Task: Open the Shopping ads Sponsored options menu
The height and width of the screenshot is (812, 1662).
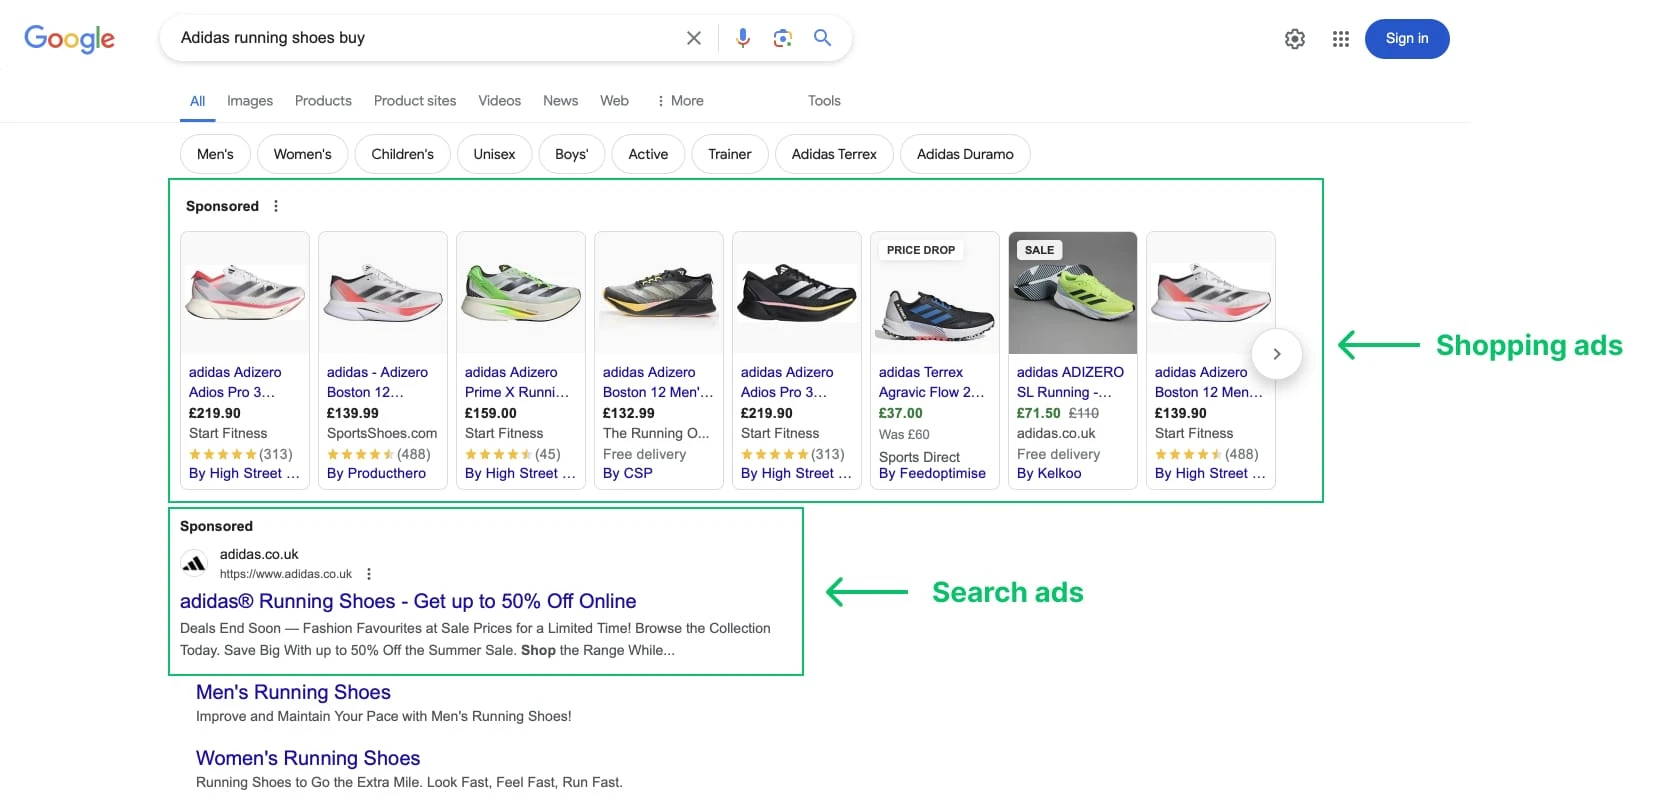Action: point(276,206)
